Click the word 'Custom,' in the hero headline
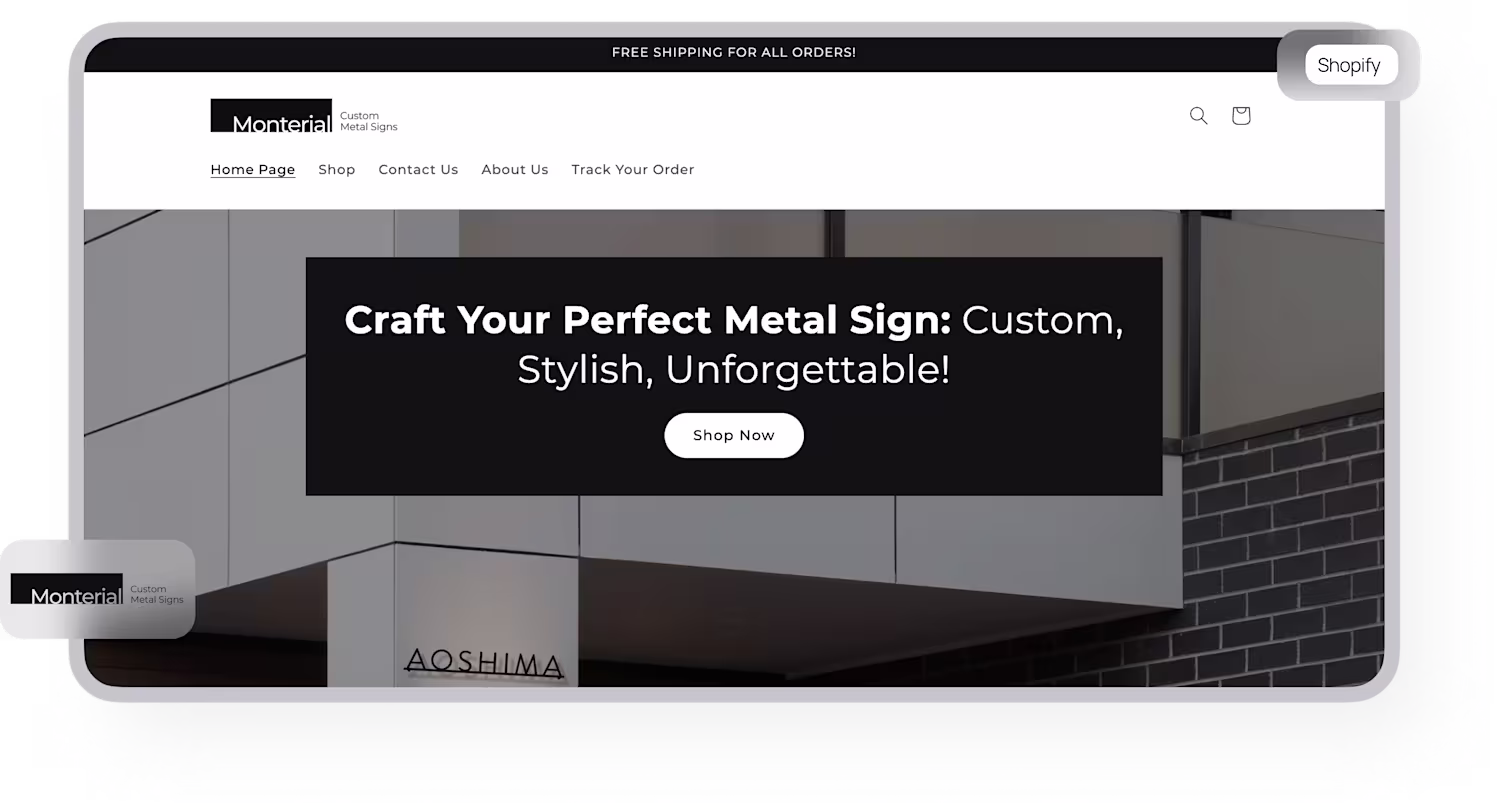This screenshot has height=812, width=1500. tap(1043, 320)
